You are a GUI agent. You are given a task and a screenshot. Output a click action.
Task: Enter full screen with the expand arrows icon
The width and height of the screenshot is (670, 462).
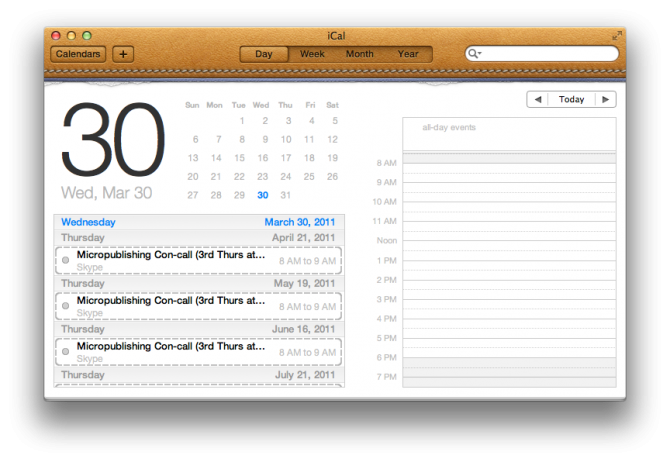click(616, 36)
